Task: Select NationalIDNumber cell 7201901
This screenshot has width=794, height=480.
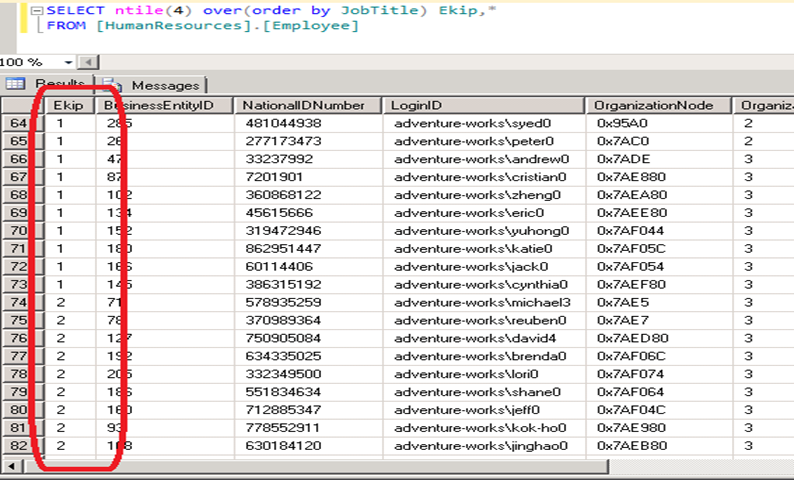Action: (308, 177)
